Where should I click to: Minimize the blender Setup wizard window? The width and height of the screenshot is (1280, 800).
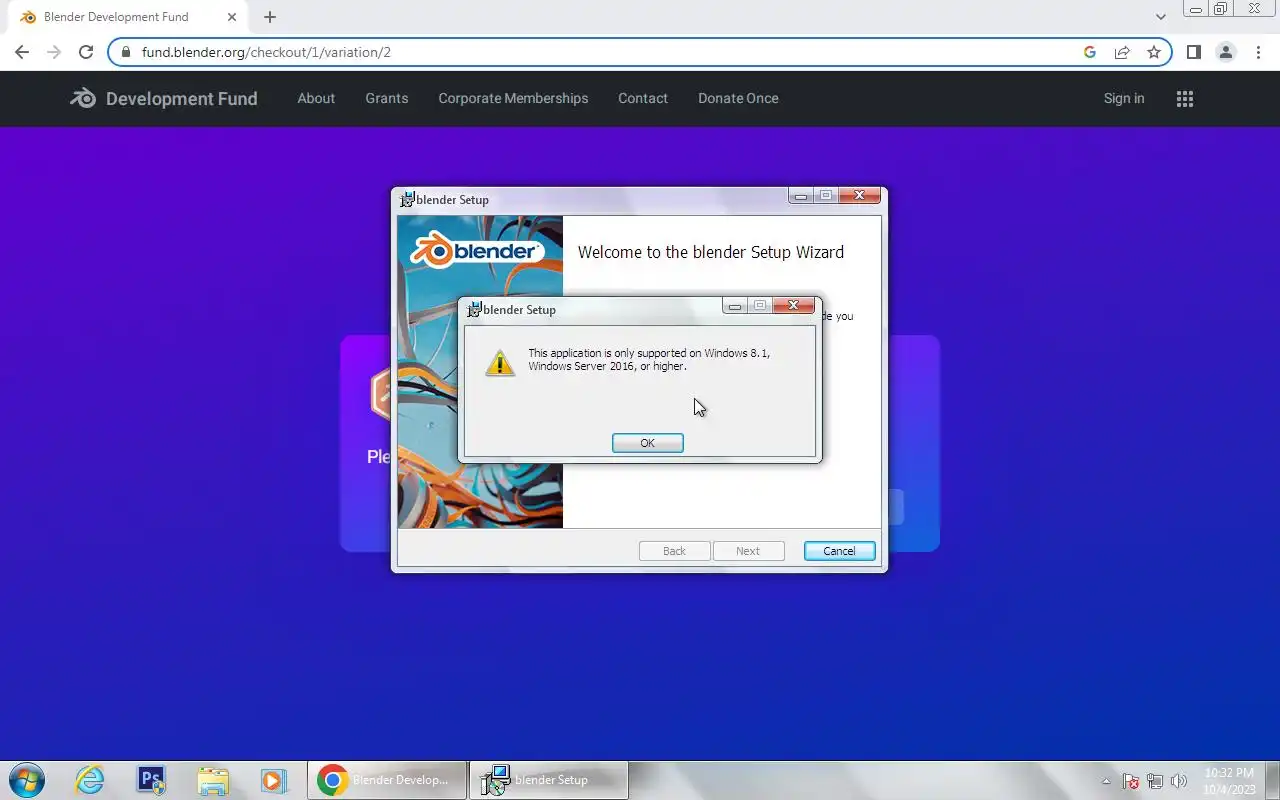tap(801, 195)
